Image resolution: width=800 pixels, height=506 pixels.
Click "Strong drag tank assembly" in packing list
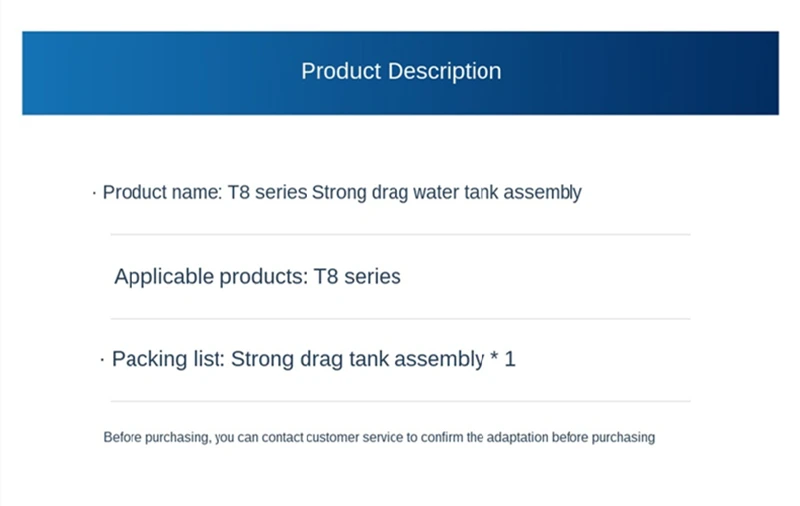[x=357, y=360]
